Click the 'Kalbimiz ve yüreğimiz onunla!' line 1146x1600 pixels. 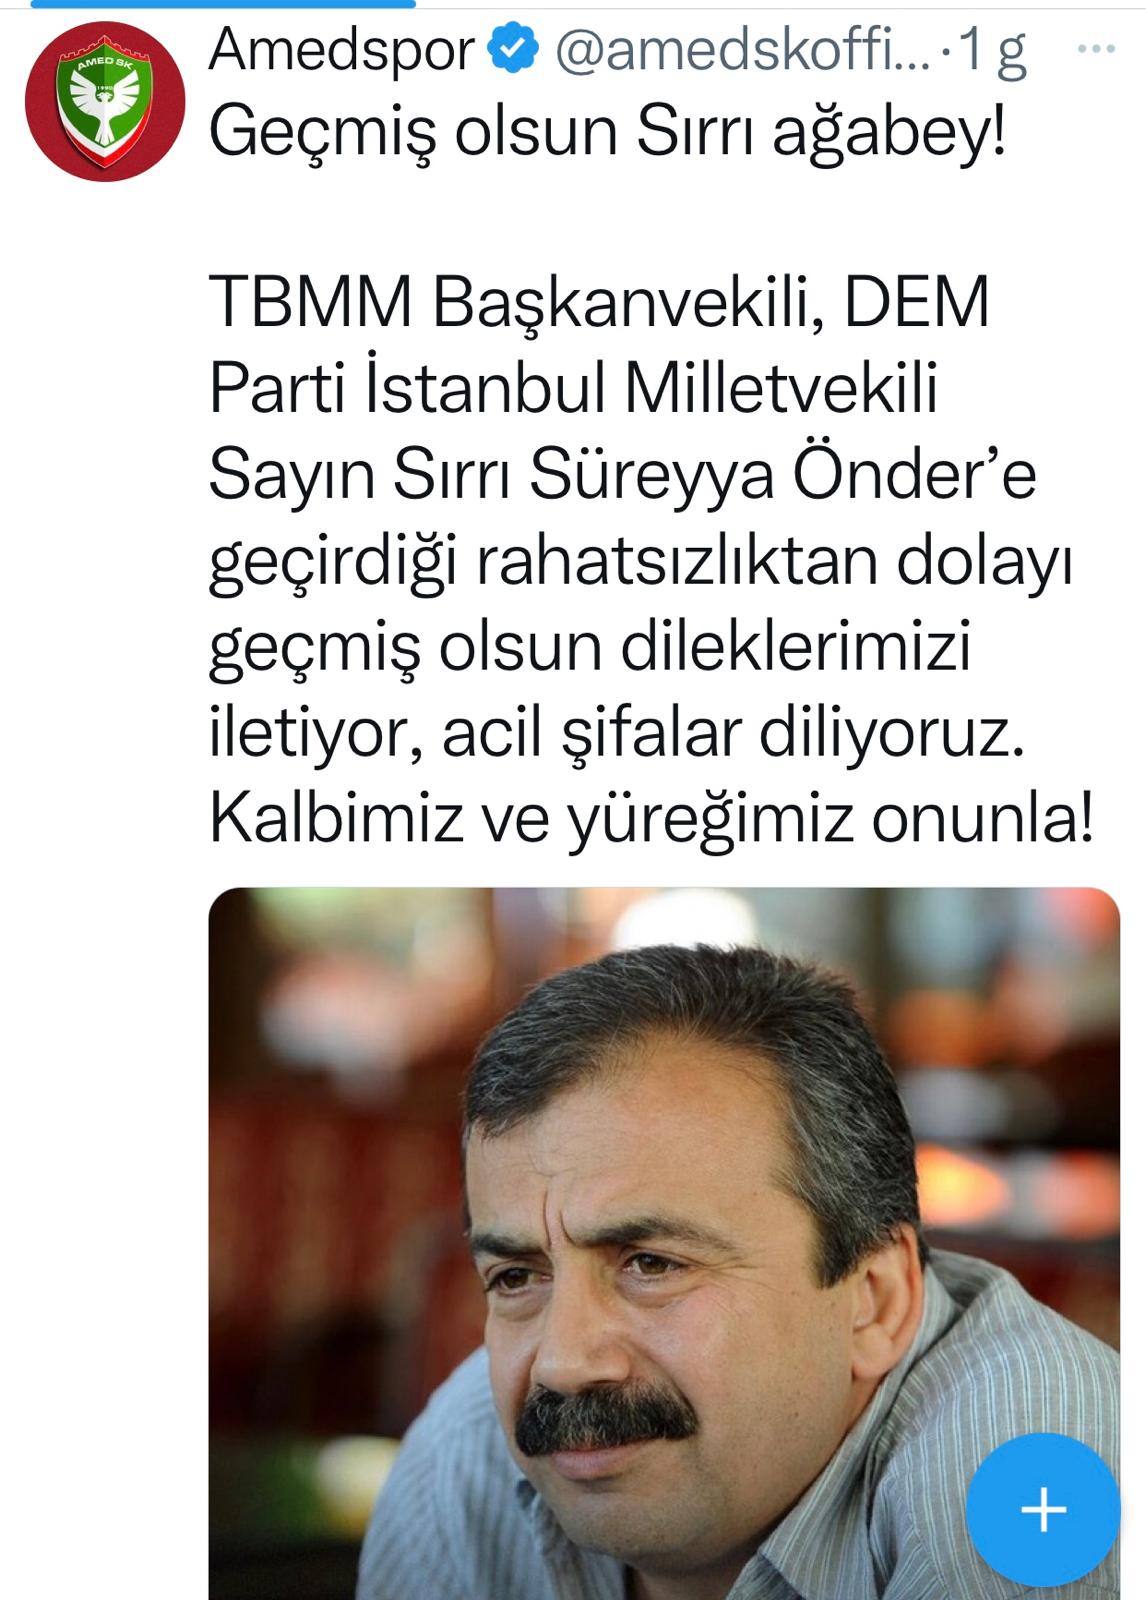(652, 819)
